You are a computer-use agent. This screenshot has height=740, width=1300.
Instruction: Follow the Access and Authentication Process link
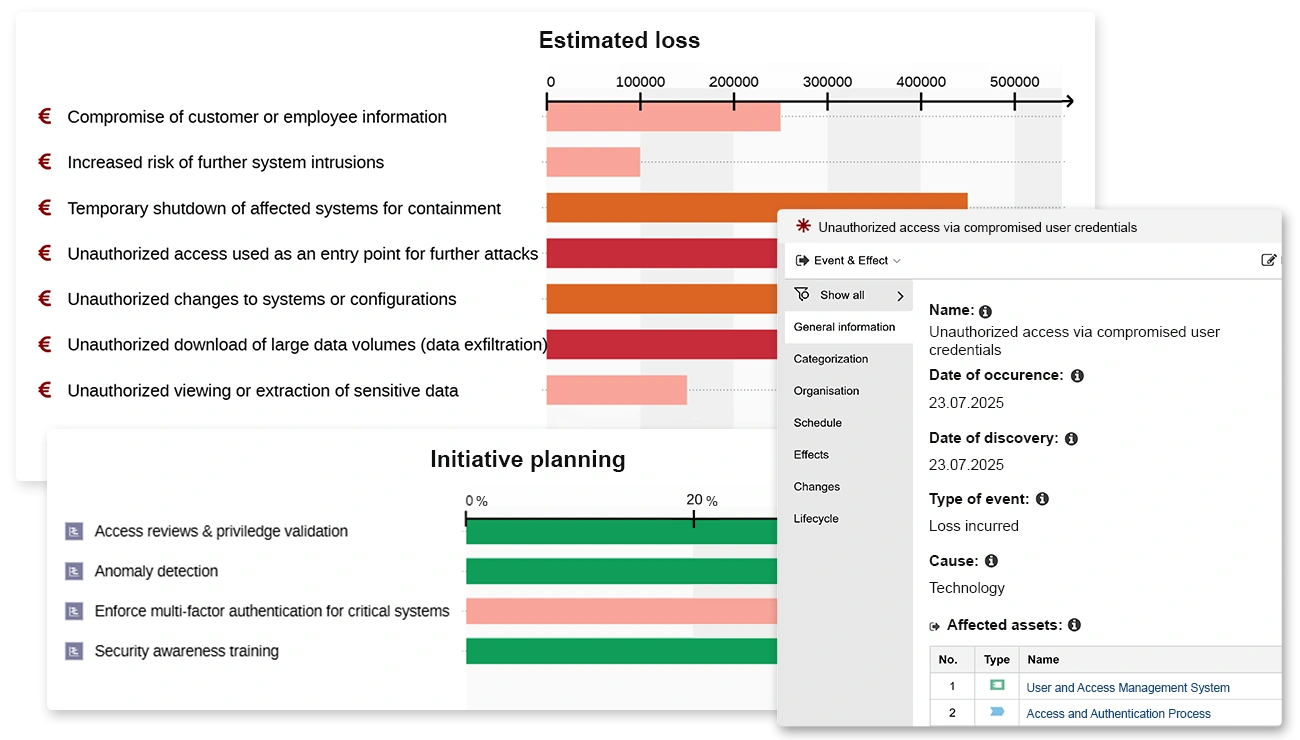pyautogui.click(x=1118, y=713)
